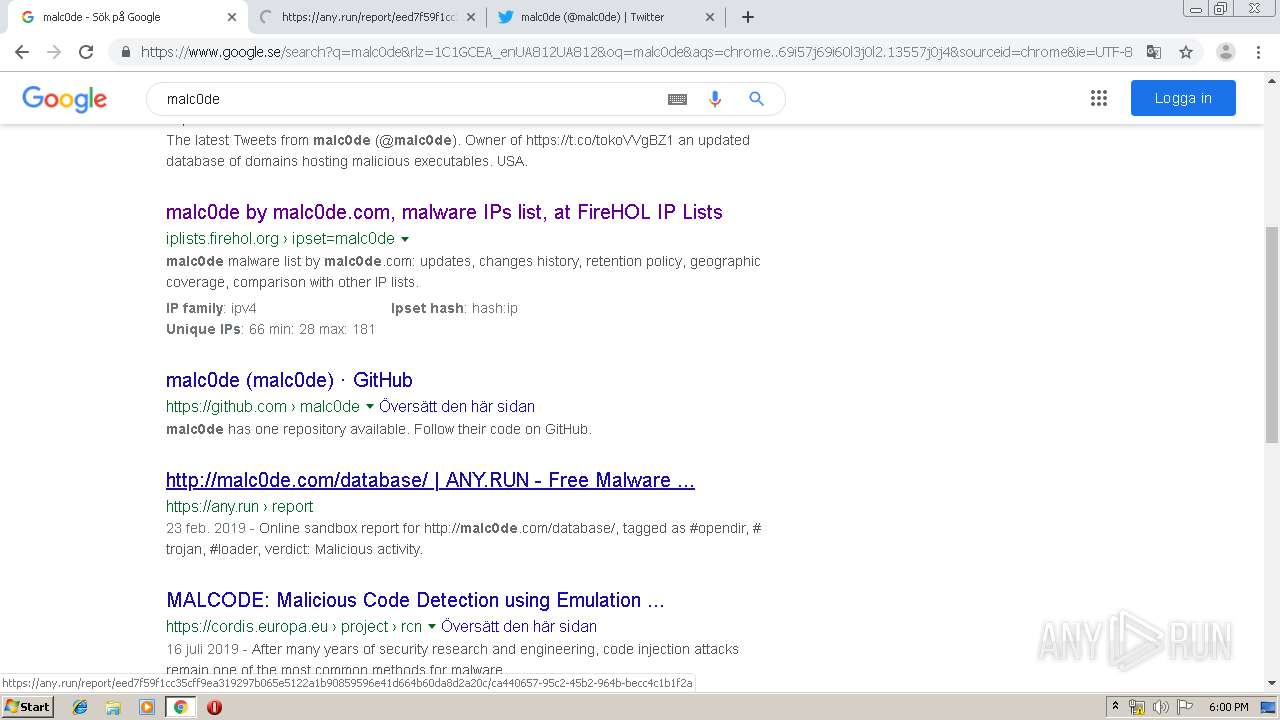Open FireHOL IP Lists malc0de result
The image size is (1280, 720).
point(444,212)
